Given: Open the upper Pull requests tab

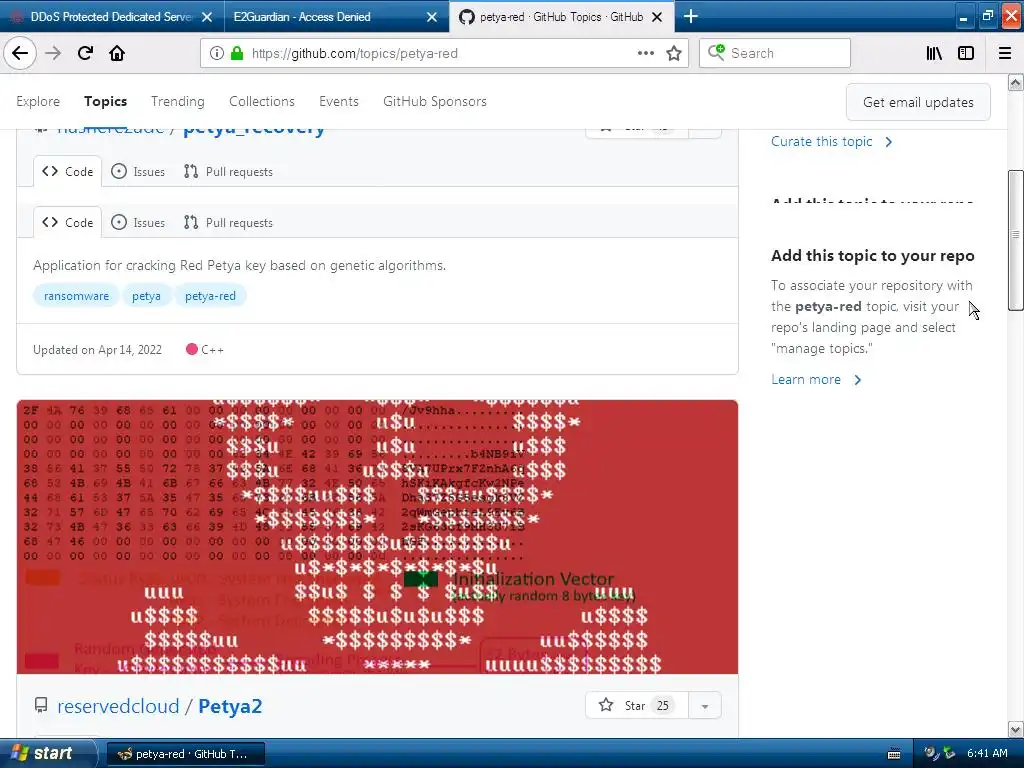Looking at the screenshot, I should (x=228, y=171).
